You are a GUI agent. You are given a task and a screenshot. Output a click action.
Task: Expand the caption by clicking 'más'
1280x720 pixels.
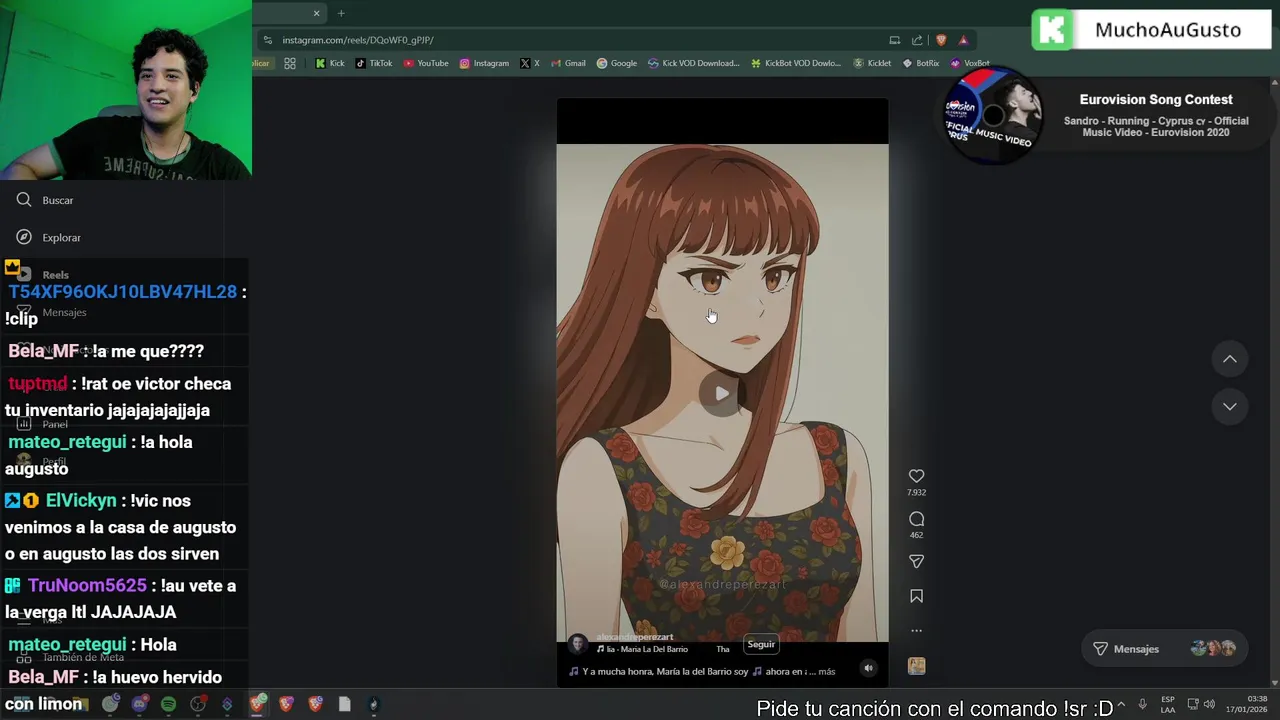(x=826, y=671)
